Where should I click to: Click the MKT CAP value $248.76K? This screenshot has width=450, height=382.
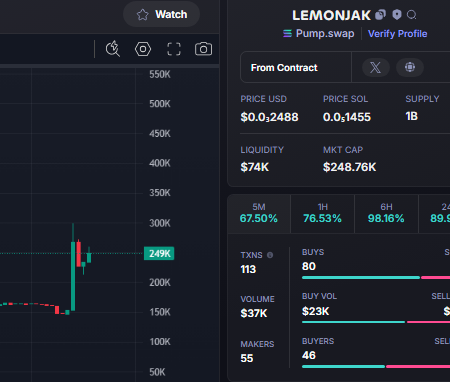(x=349, y=167)
